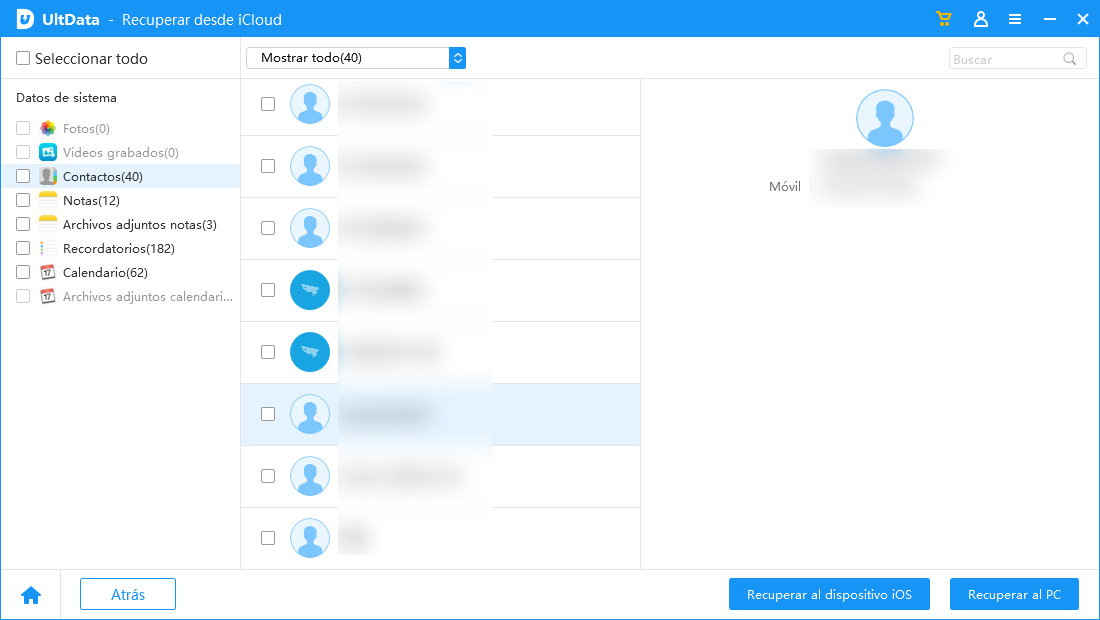Go to home screen via house icon
1100x620 pixels.
(31, 595)
